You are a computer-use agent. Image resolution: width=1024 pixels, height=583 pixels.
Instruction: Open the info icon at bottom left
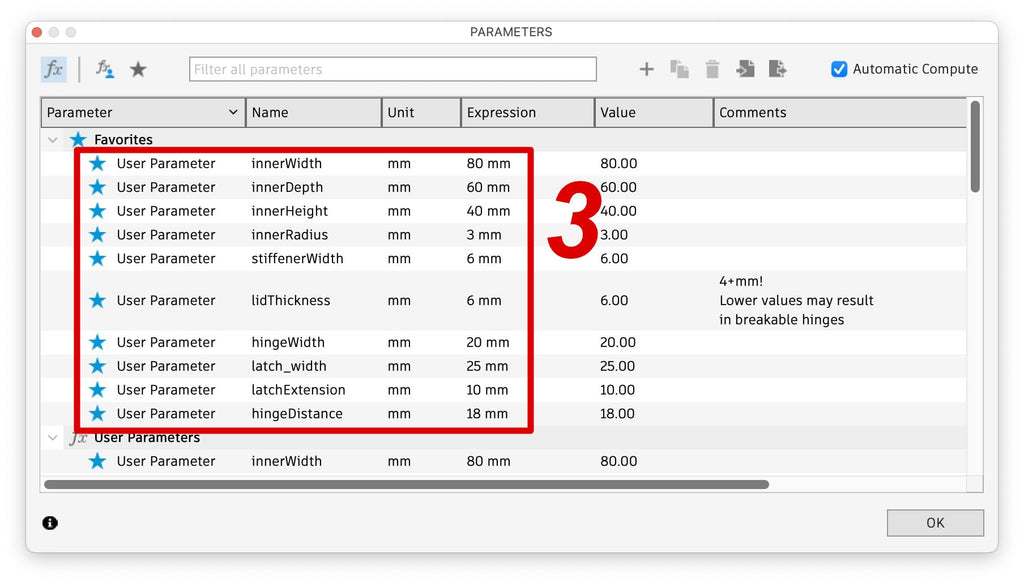point(50,522)
